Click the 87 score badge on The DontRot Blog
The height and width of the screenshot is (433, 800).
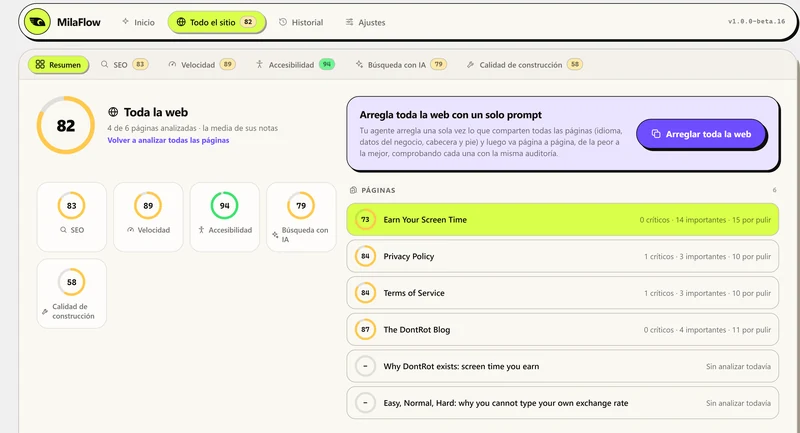tap(365, 329)
